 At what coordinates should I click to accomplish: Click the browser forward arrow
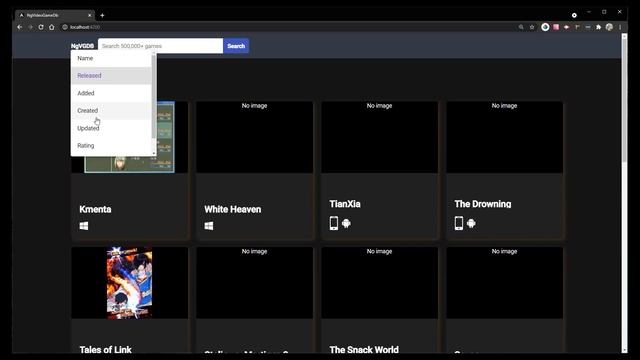[30, 27]
